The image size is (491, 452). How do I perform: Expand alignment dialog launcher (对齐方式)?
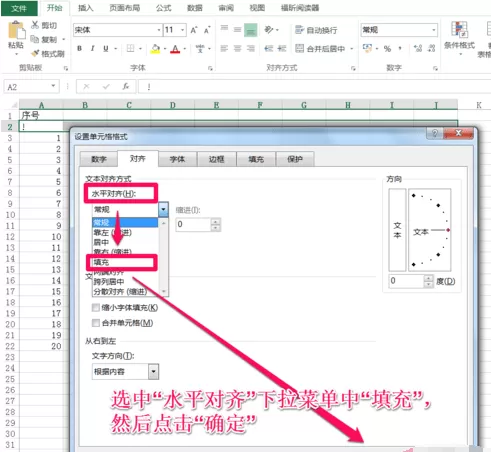click(353, 68)
